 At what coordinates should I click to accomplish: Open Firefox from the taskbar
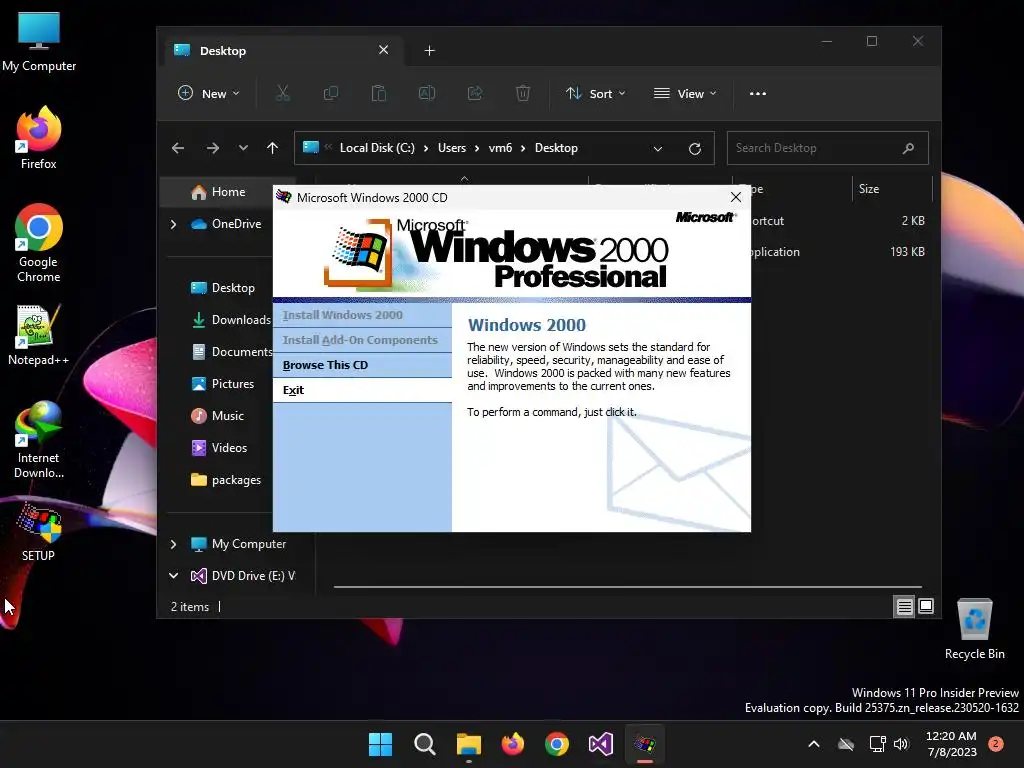(513, 744)
